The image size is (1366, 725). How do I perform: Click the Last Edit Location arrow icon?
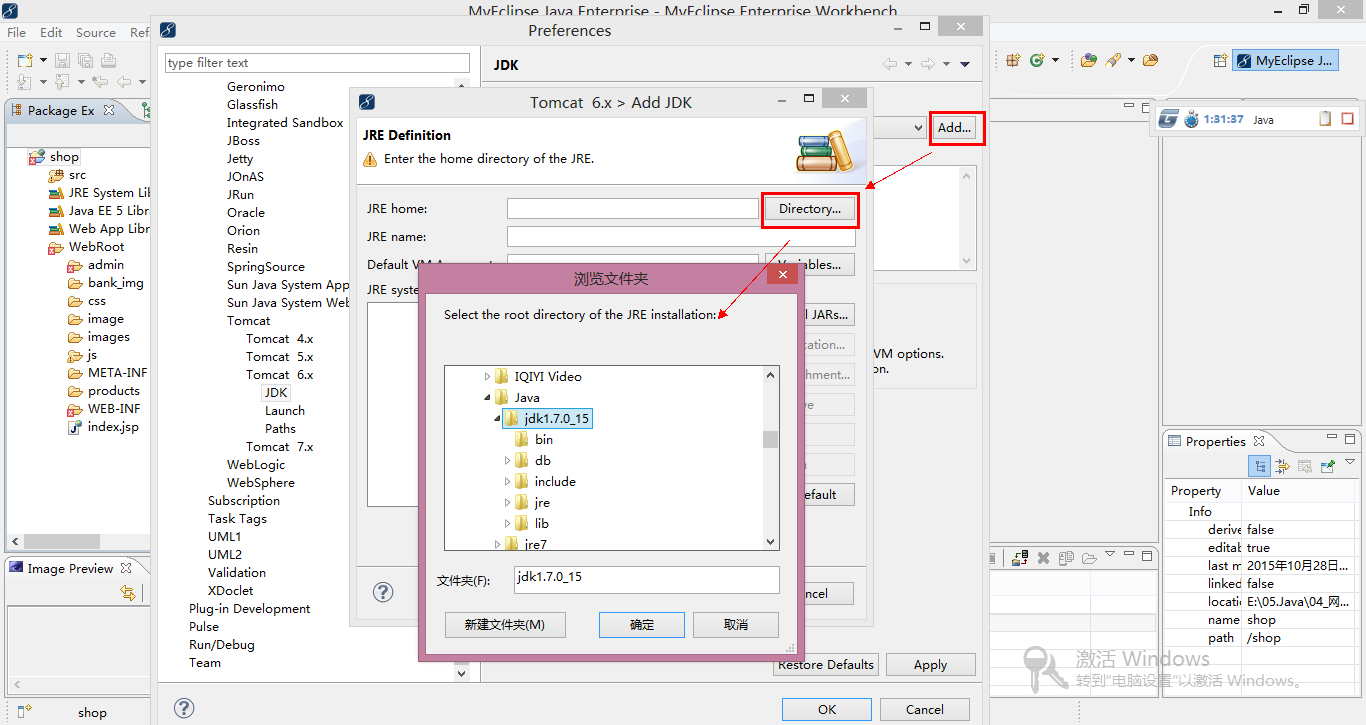(x=100, y=82)
